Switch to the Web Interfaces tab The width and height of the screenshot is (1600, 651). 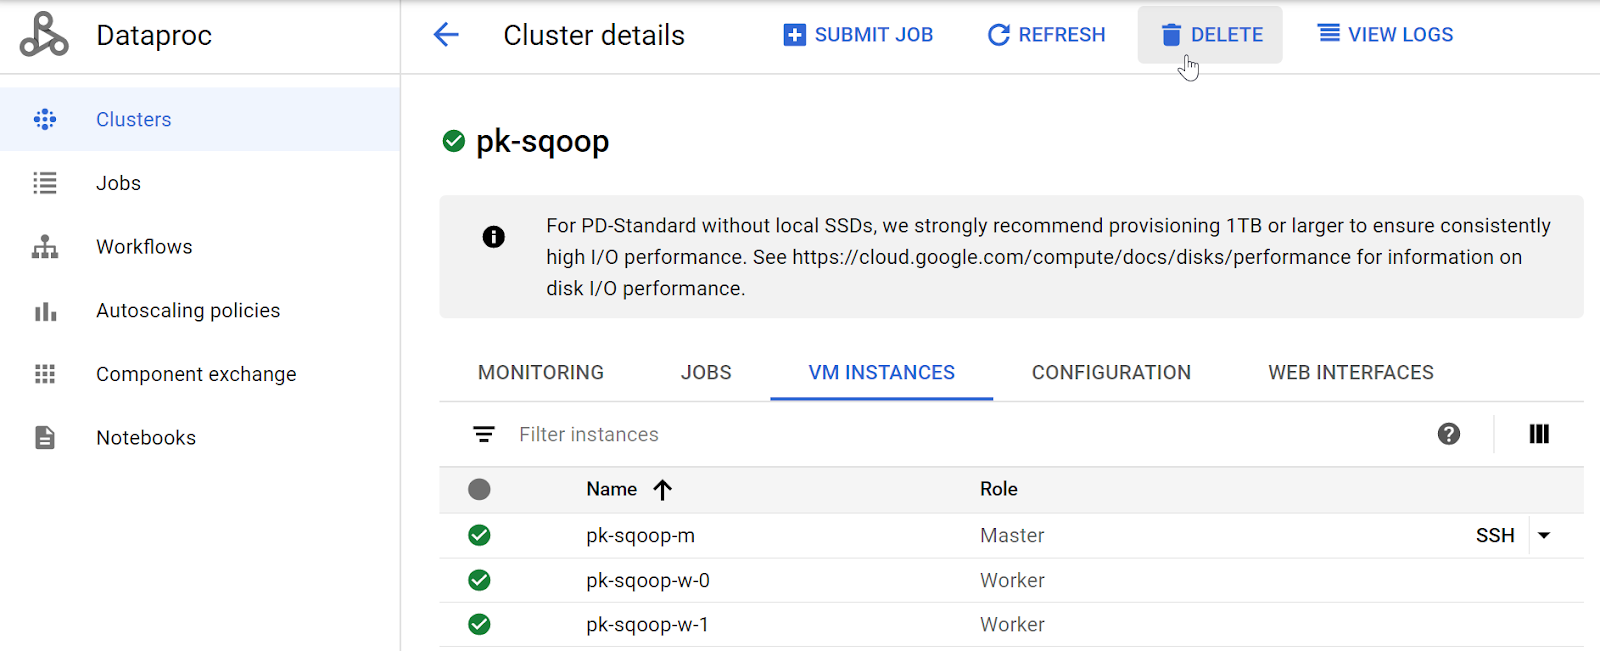[1351, 373]
